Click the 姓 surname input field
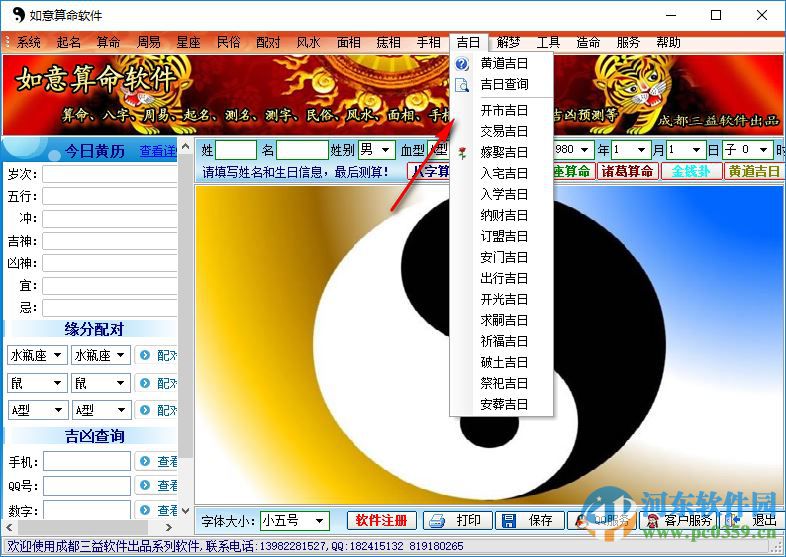Viewport: 786px width, 557px height. (x=236, y=150)
